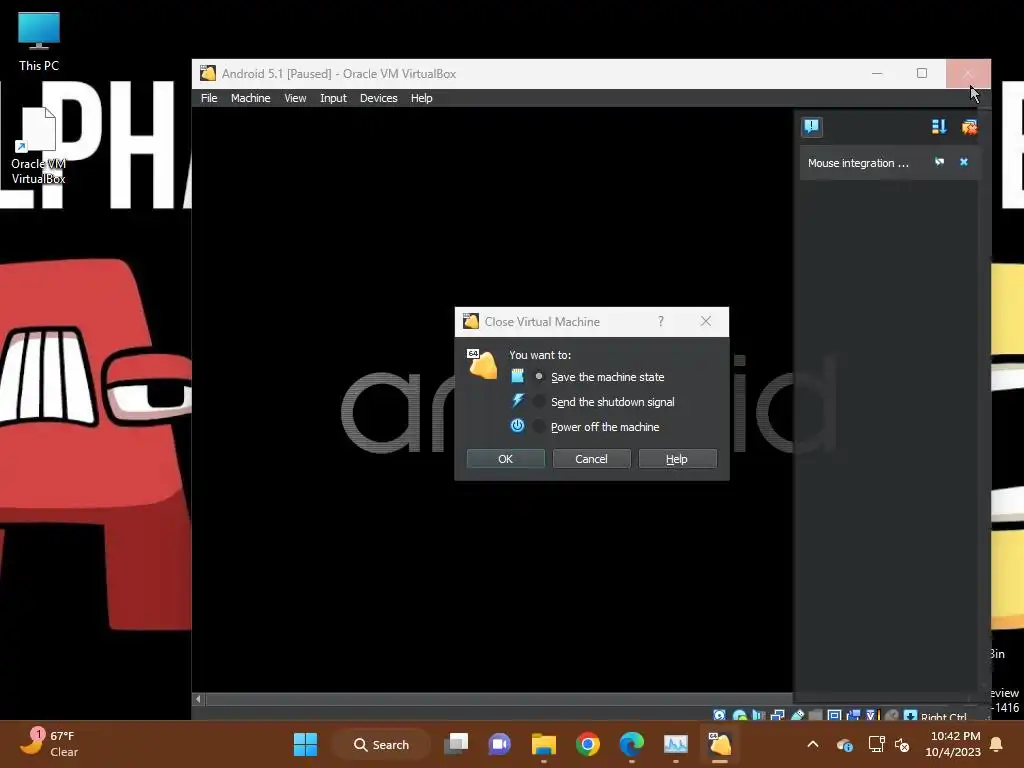Image resolution: width=1024 pixels, height=768 pixels.
Task: Click the notification bell on taskbar
Action: [997, 744]
